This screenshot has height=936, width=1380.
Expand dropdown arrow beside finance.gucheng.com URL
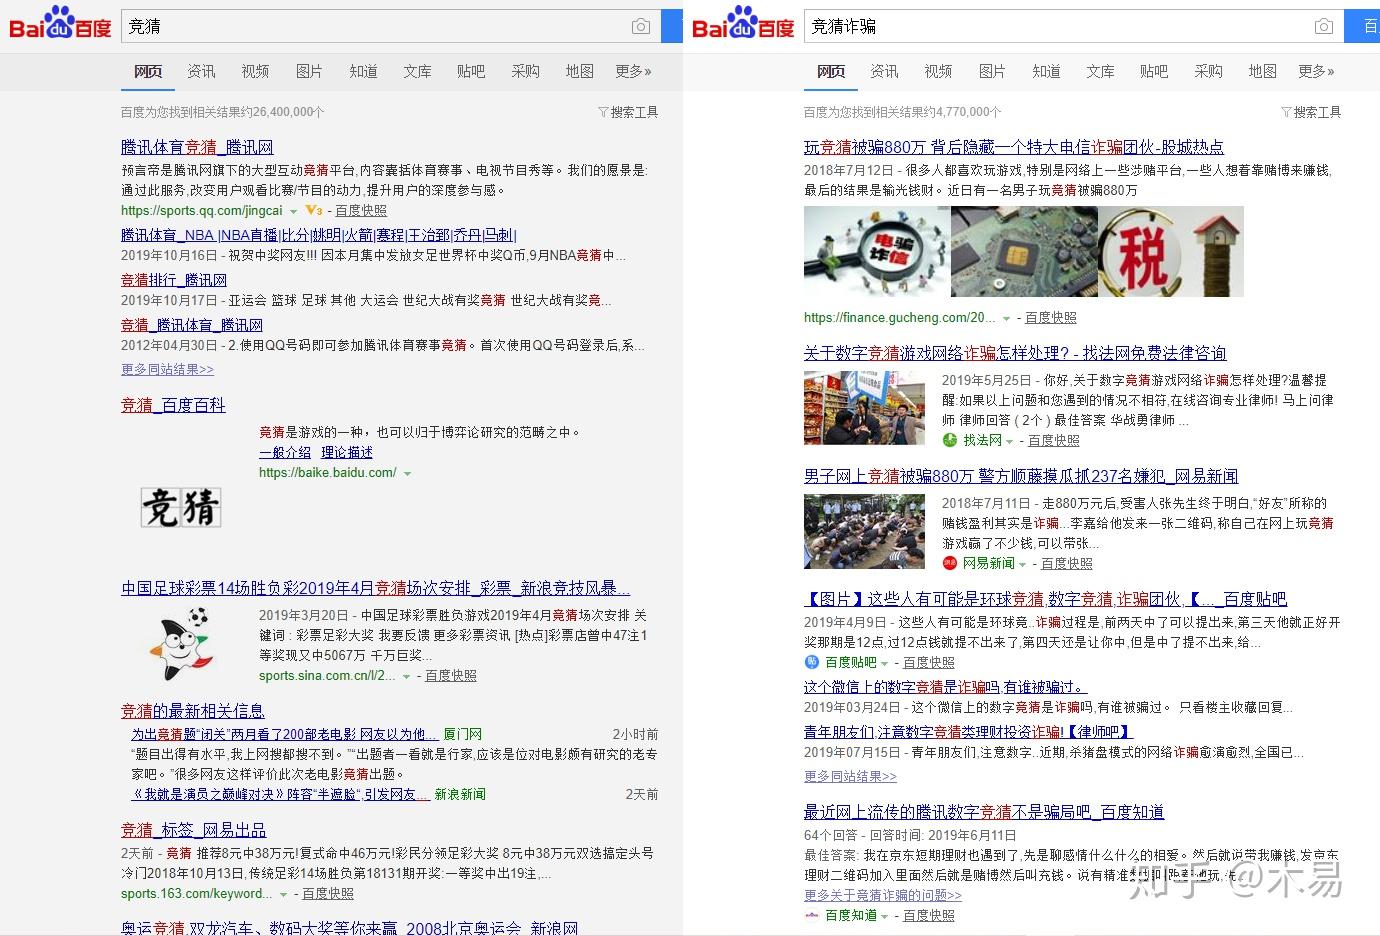1006,319
